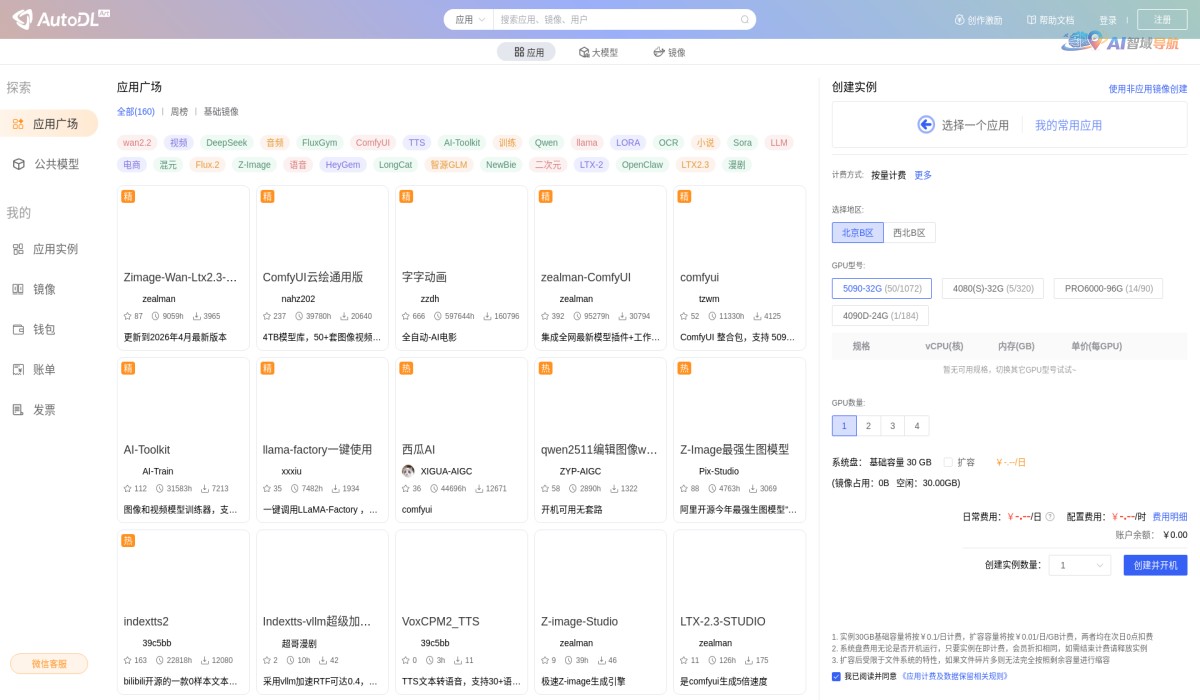Select the 西北B区 region option
The image size is (1200, 700).
click(909, 232)
